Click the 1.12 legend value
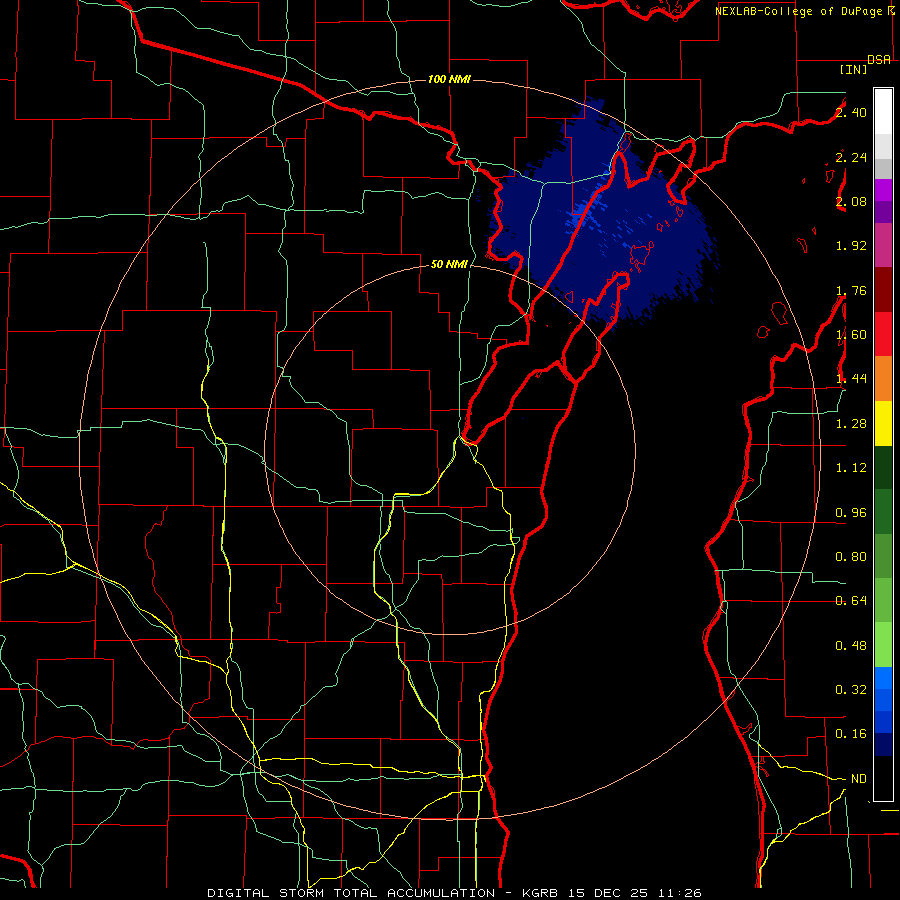Viewport: 900px width, 900px height. (851, 468)
